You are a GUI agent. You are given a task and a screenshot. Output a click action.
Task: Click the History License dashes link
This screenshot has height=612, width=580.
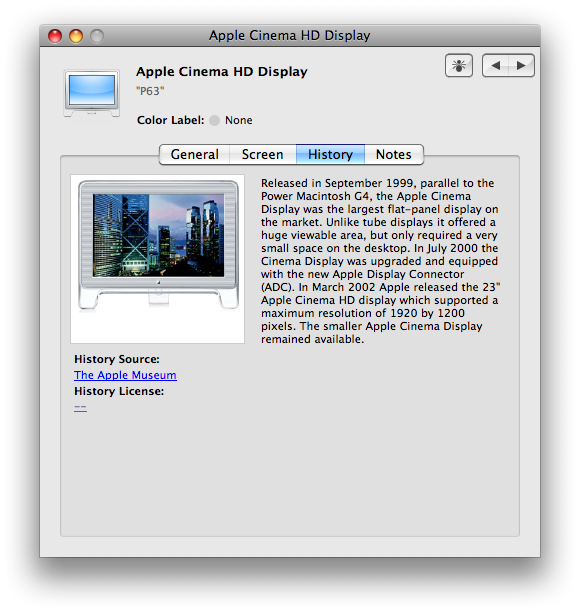(80, 407)
